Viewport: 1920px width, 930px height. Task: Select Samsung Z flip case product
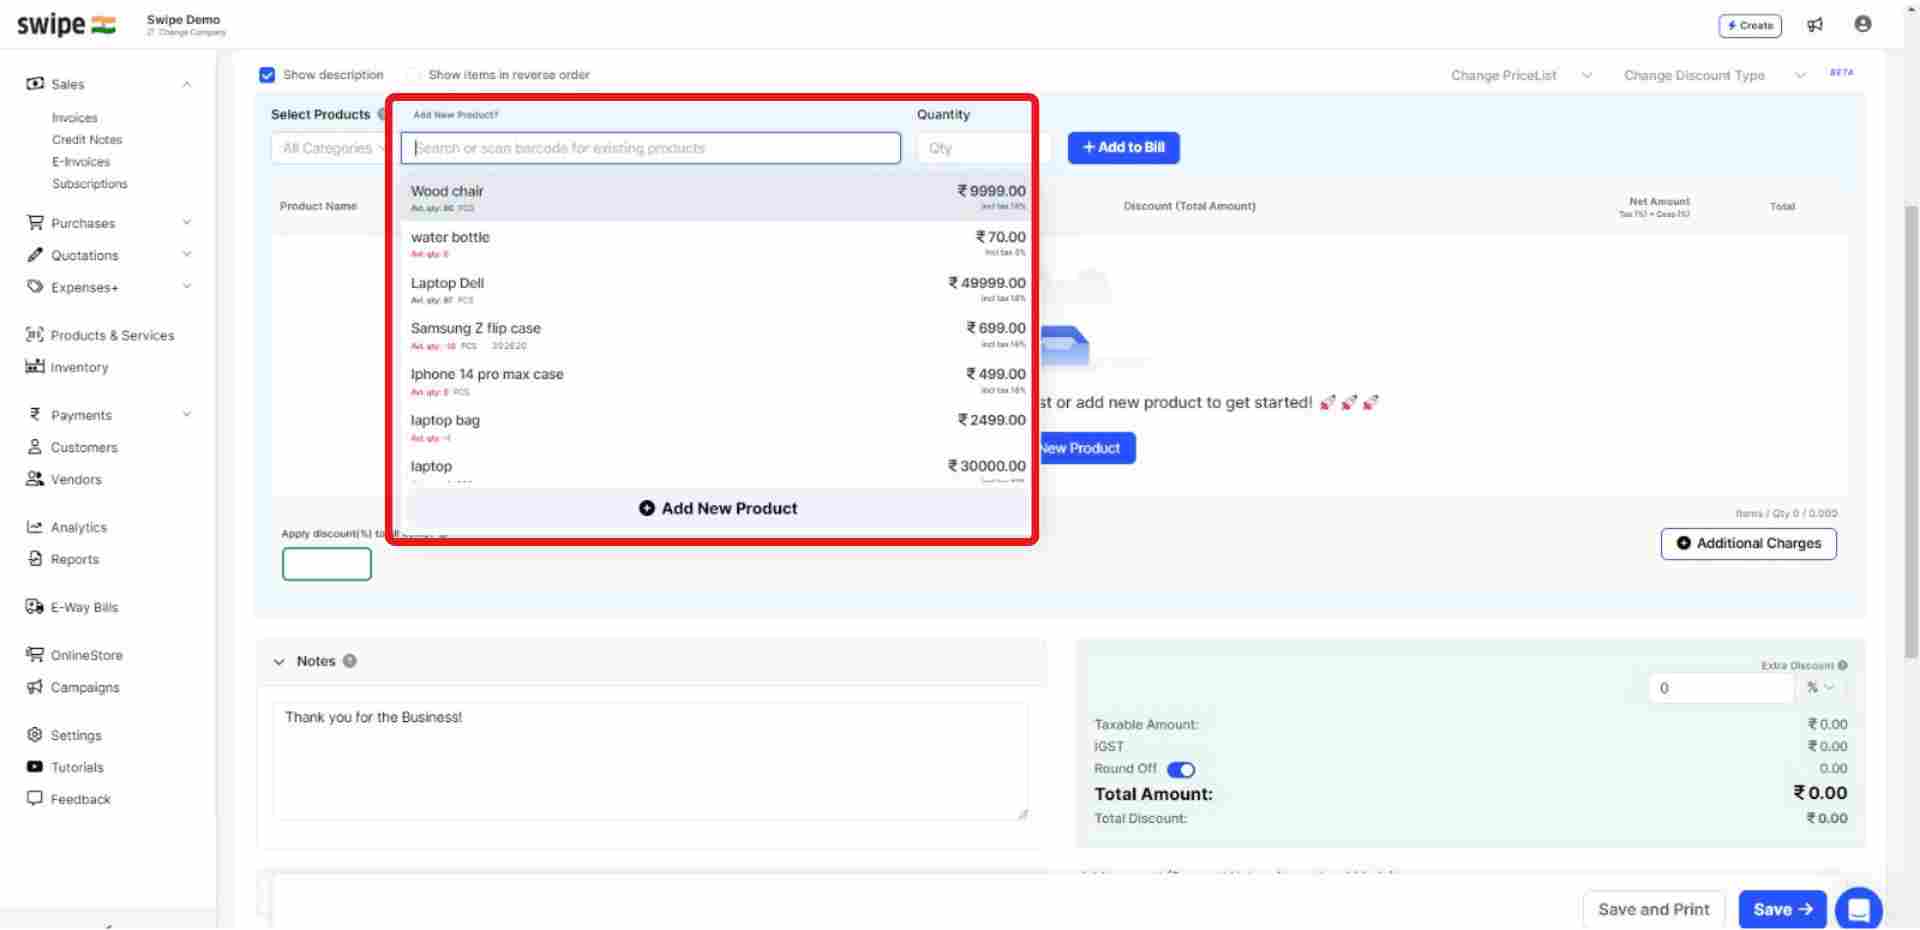coord(717,335)
